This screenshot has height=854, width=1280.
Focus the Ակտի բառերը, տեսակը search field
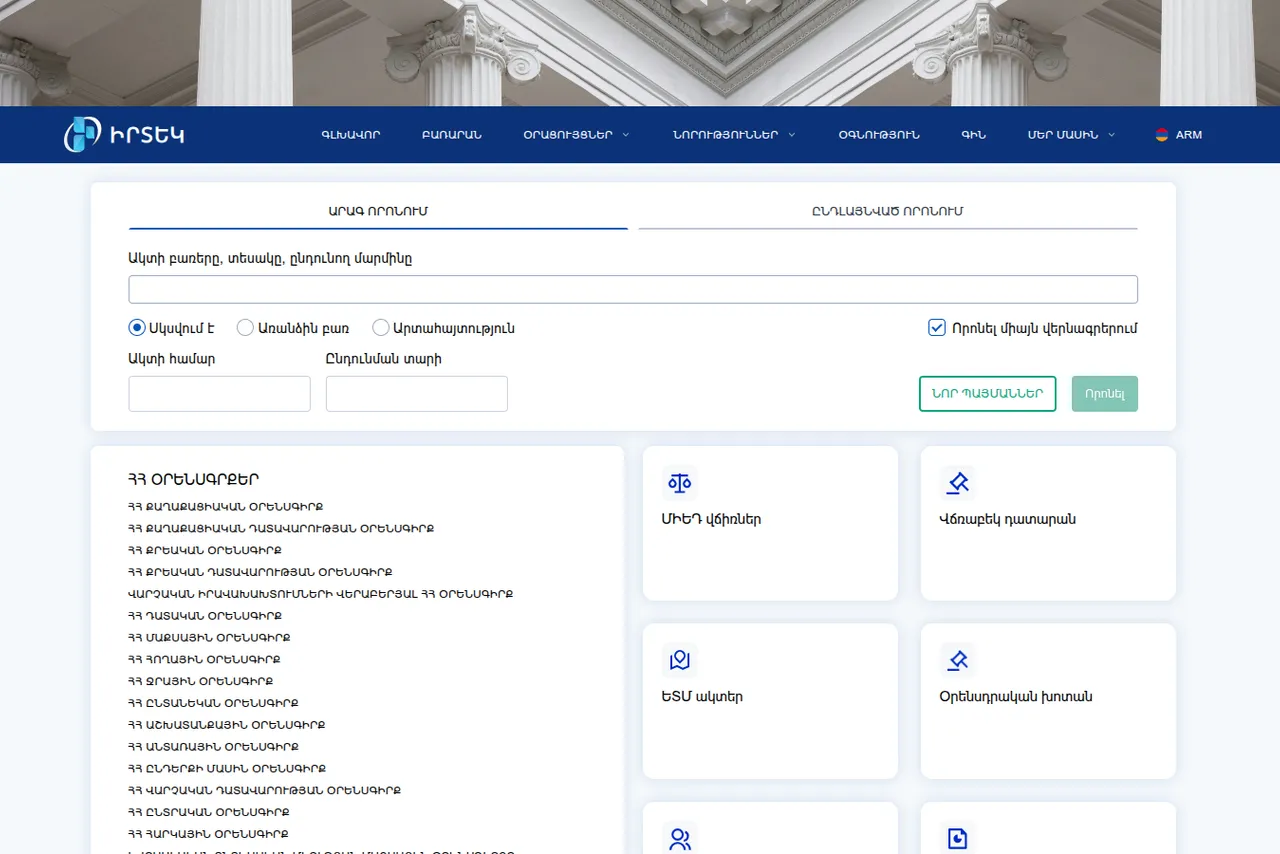coord(633,289)
